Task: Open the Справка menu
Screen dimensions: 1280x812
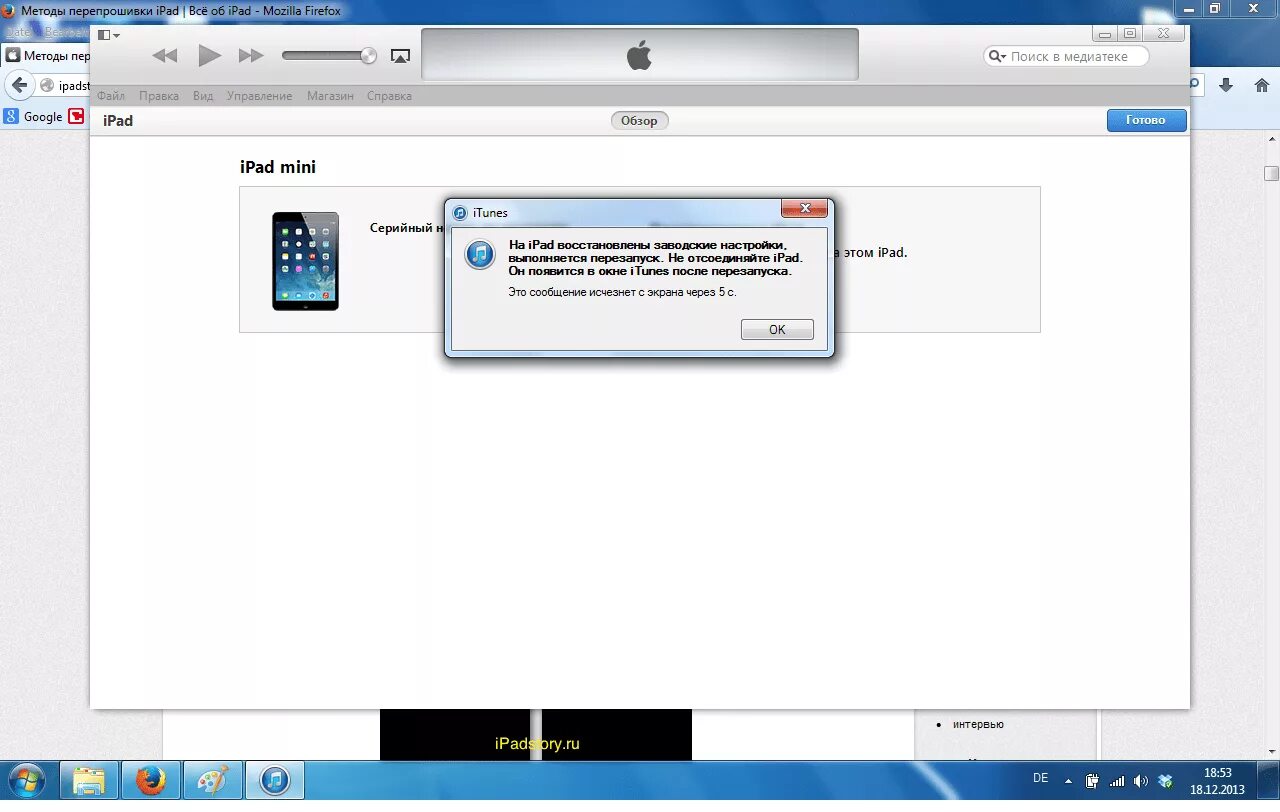Action: 389,96
